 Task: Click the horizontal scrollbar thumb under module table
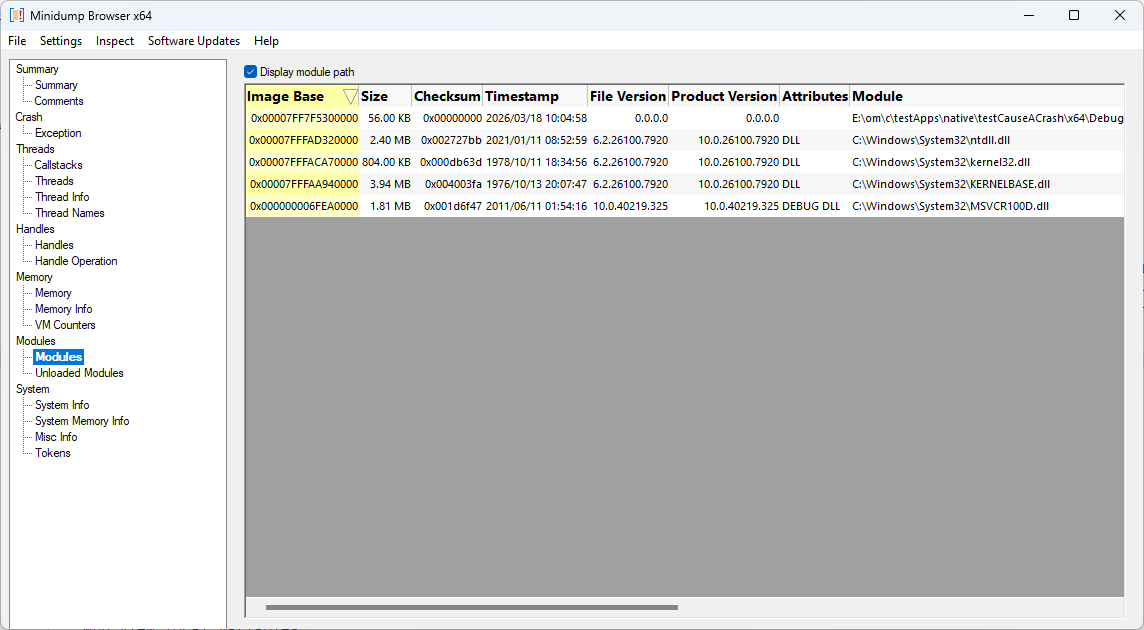pos(471,607)
